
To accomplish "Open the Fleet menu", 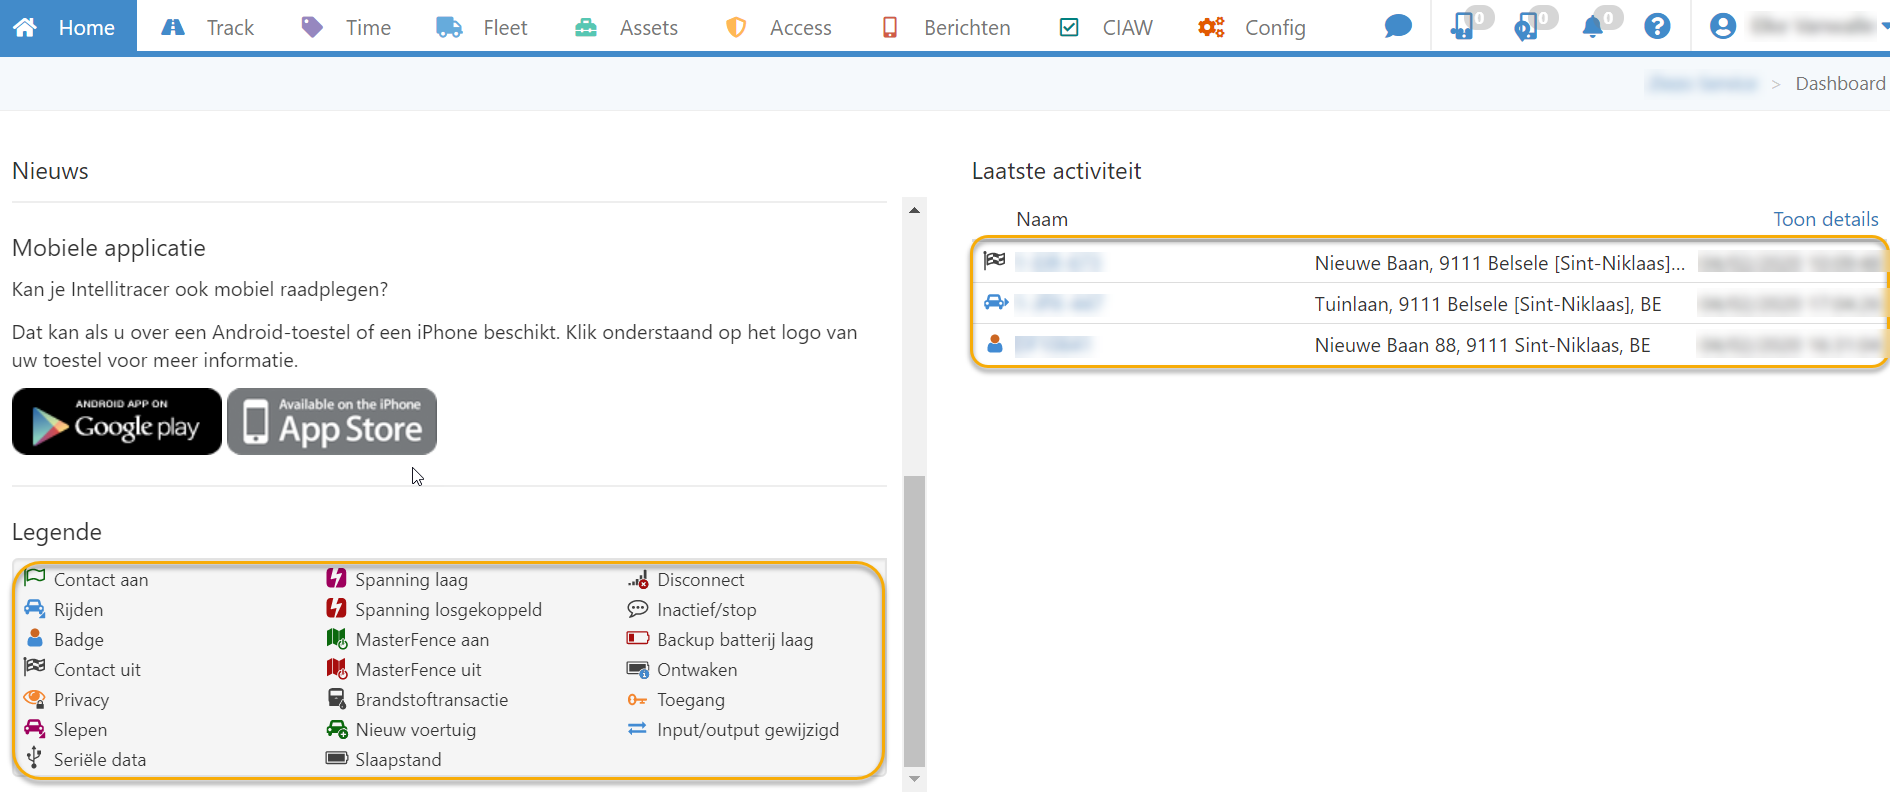I will point(482,28).
